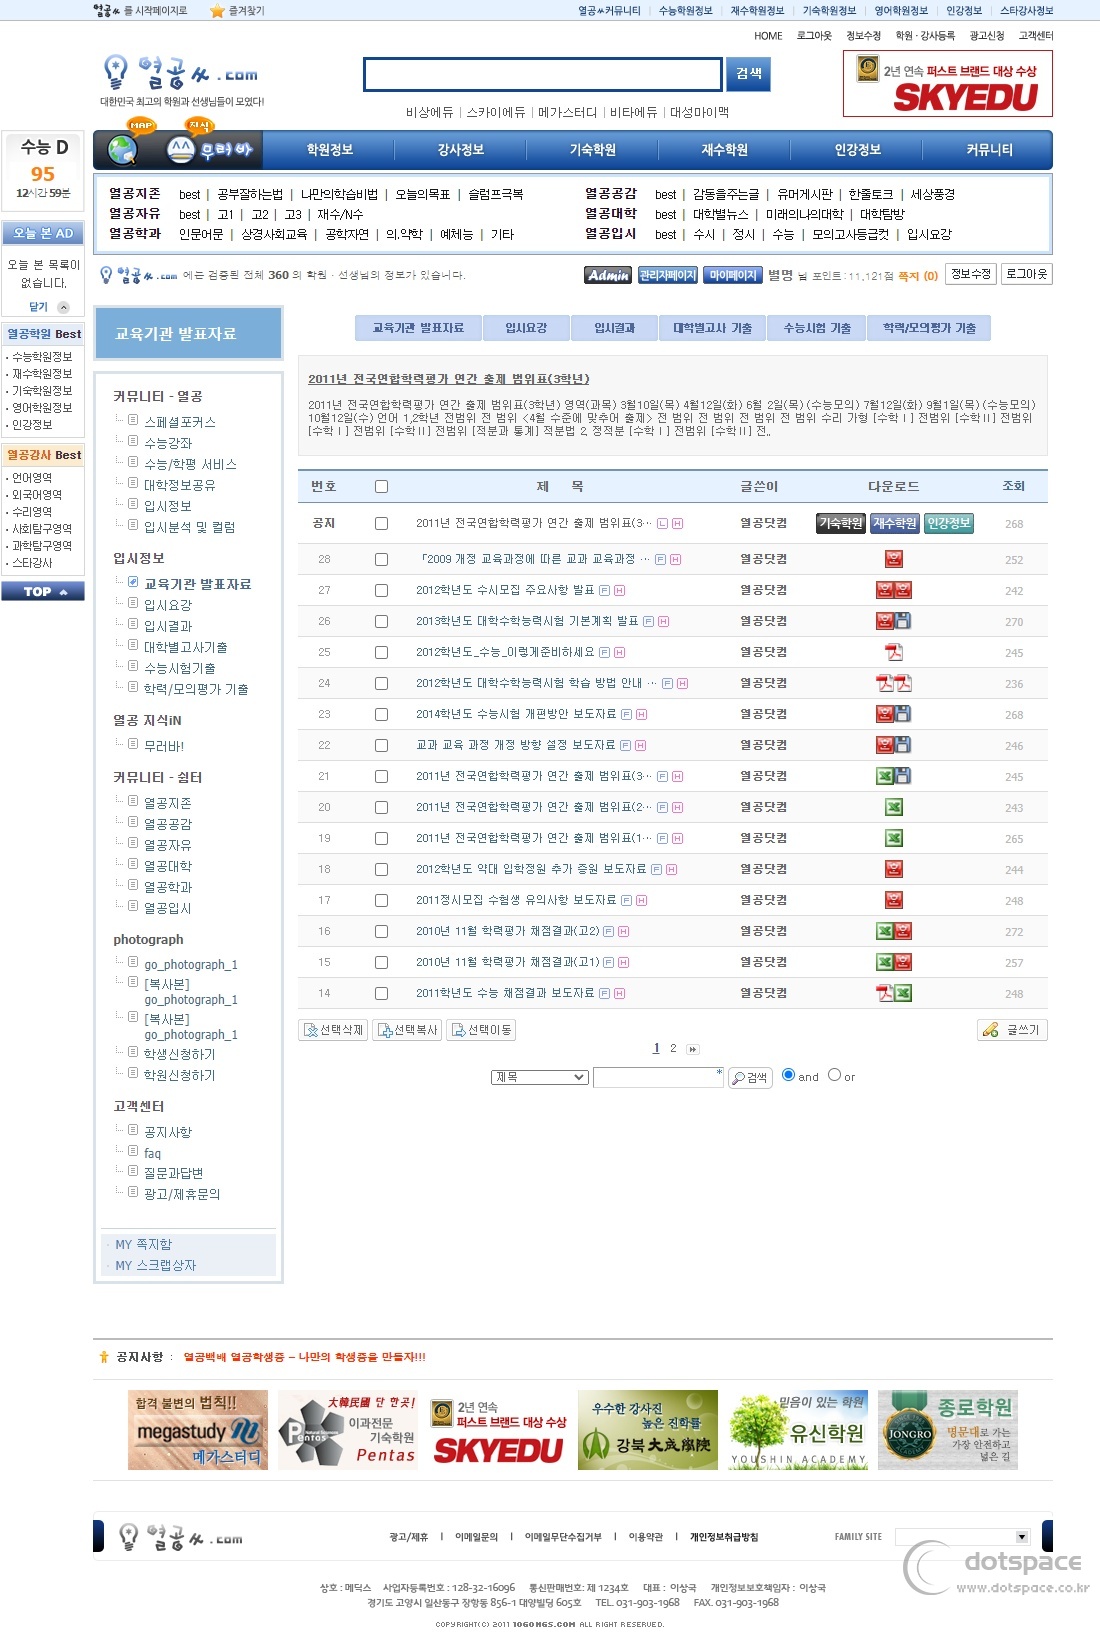The image size is (1100, 1645).
Task: Download the floppy-disk attachment in row 26
Action: point(903,621)
